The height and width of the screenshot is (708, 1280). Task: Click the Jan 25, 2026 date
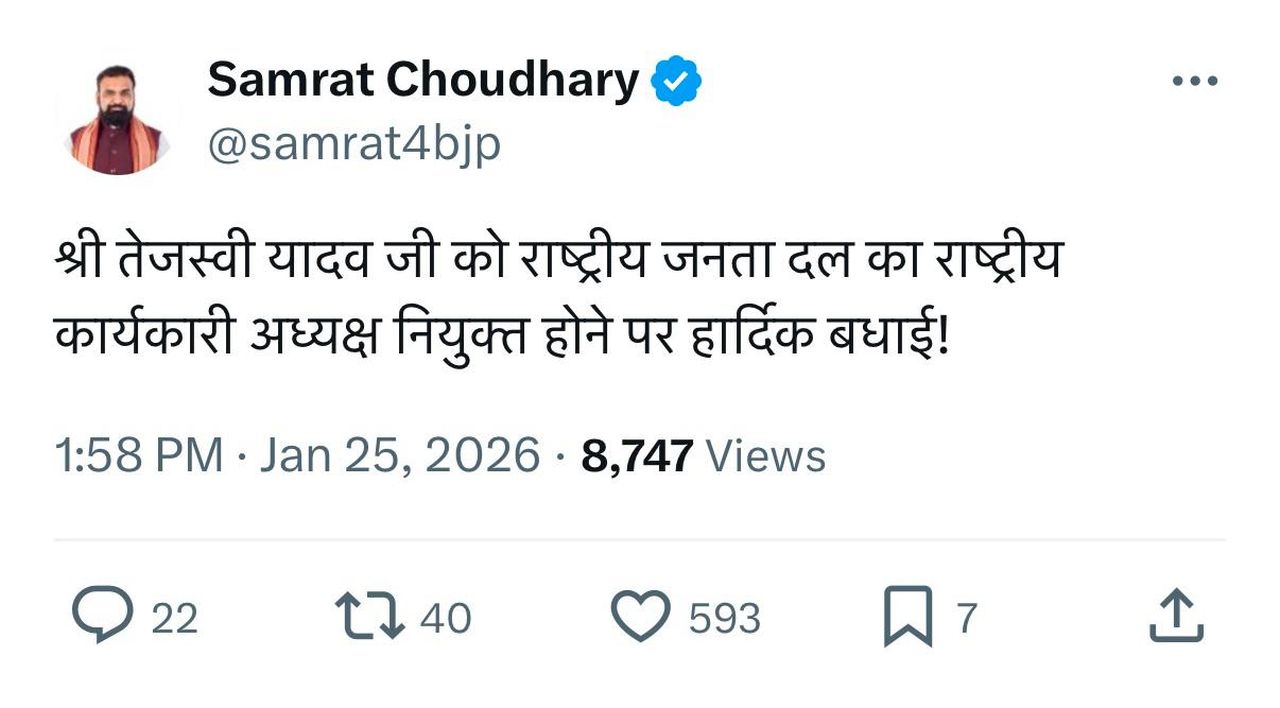click(x=400, y=457)
